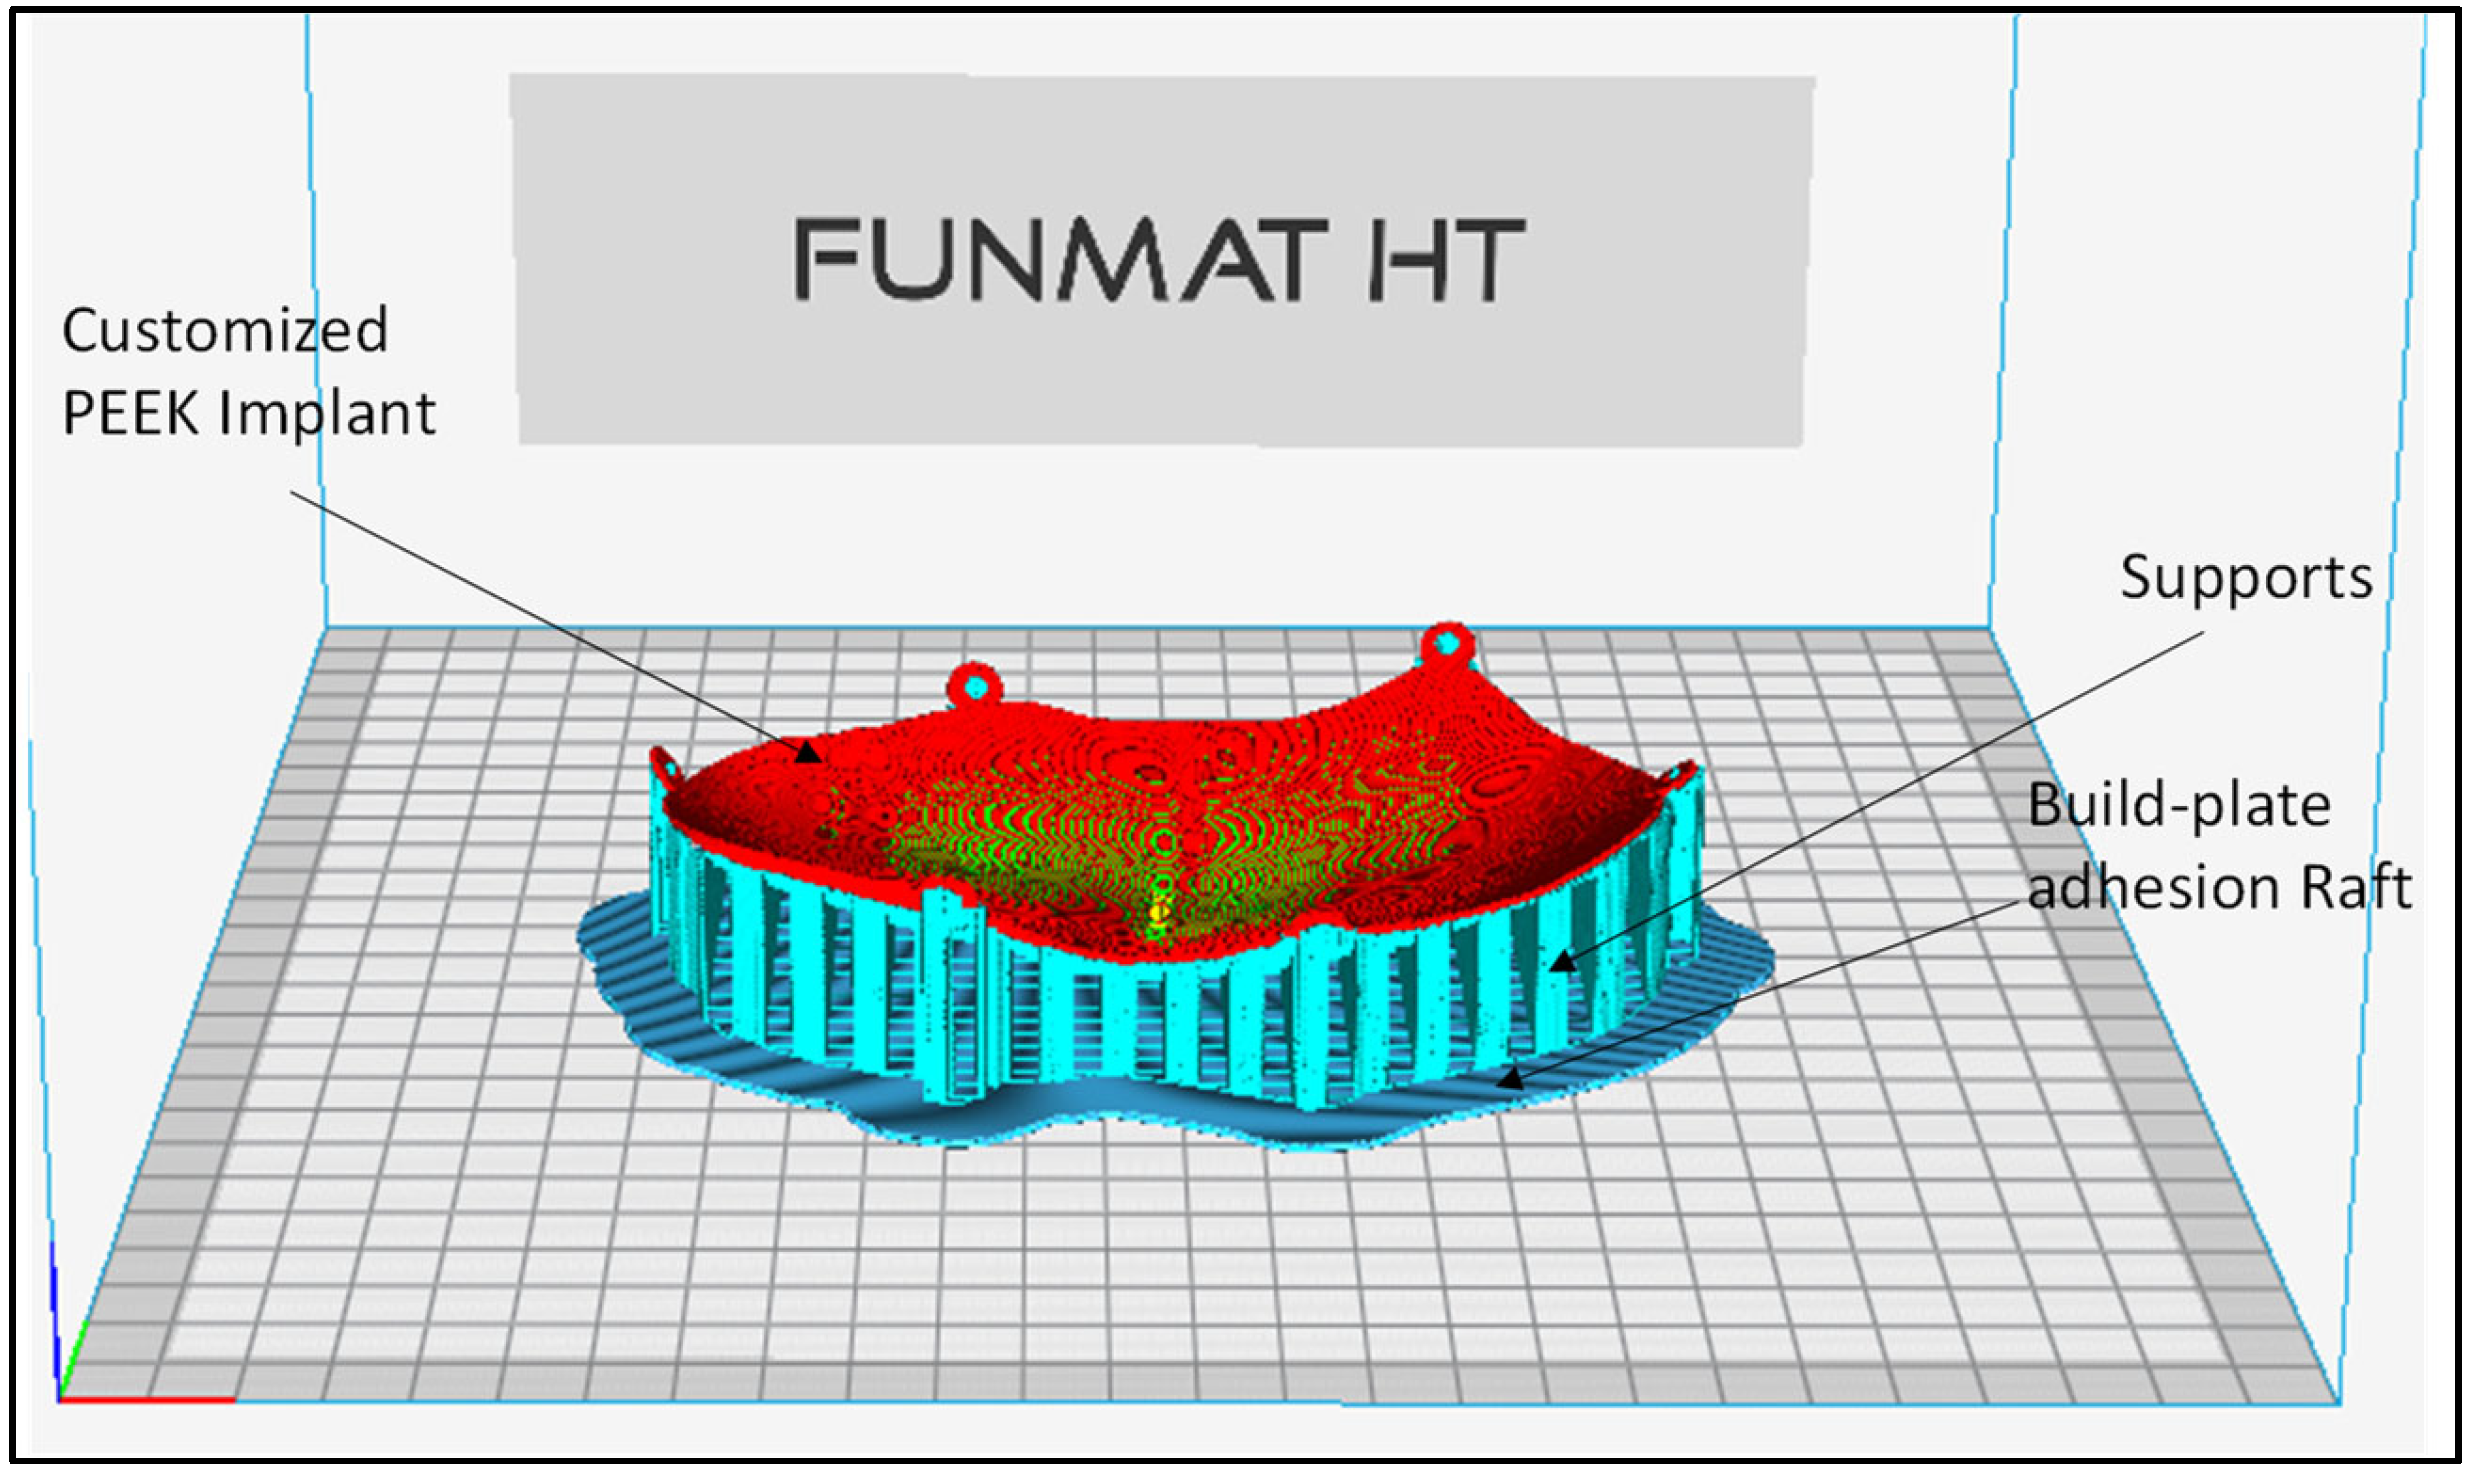Click the arrowhead pointing at the implant
Image resolution: width=2468 pixels, height=1471 pixels.
click(x=808, y=752)
